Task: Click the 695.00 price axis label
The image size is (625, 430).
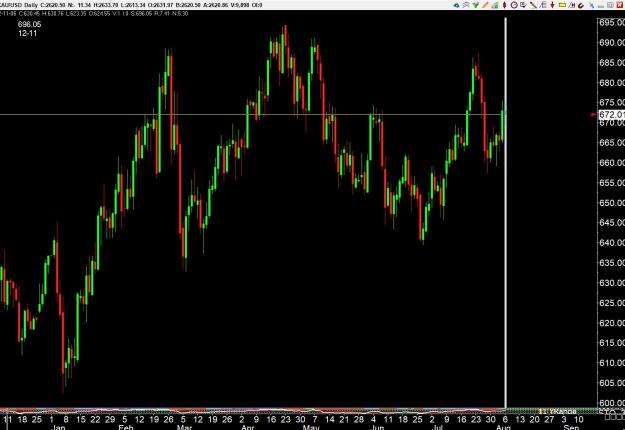Action: pos(612,22)
